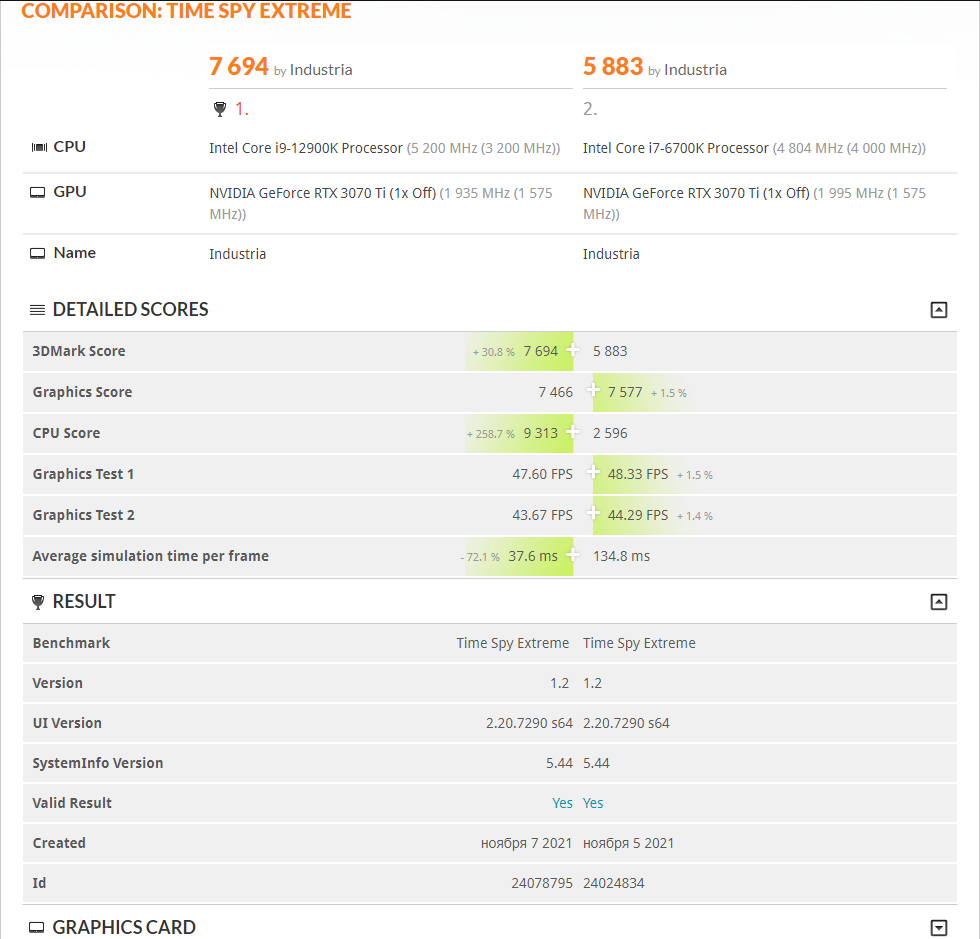Screen dimensions: 980x939
Task: Click the Graphics Card monitor icon
Action: click(x=37, y=928)
